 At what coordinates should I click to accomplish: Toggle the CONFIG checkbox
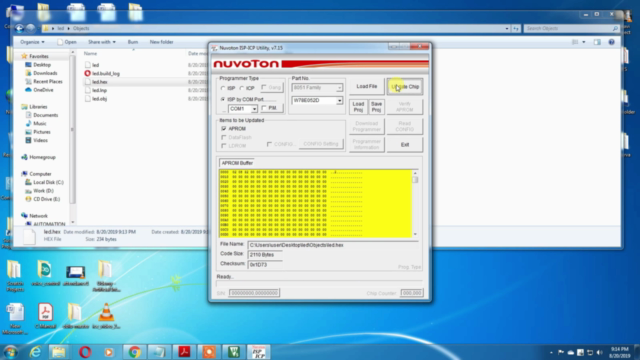coord(269,144)
